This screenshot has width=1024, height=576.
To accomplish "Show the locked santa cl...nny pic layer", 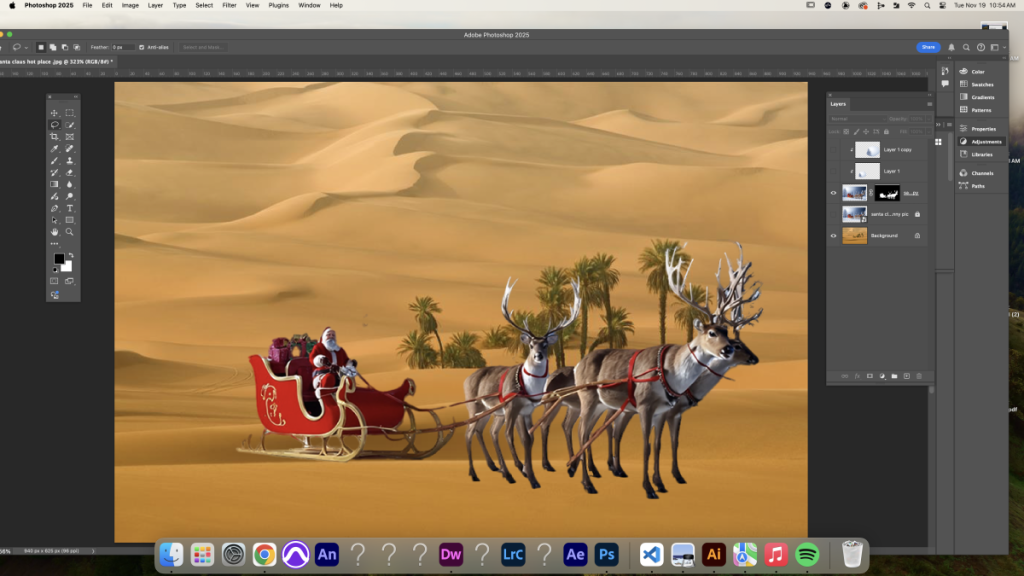I will pyautogui.click(x=833, y=214).
